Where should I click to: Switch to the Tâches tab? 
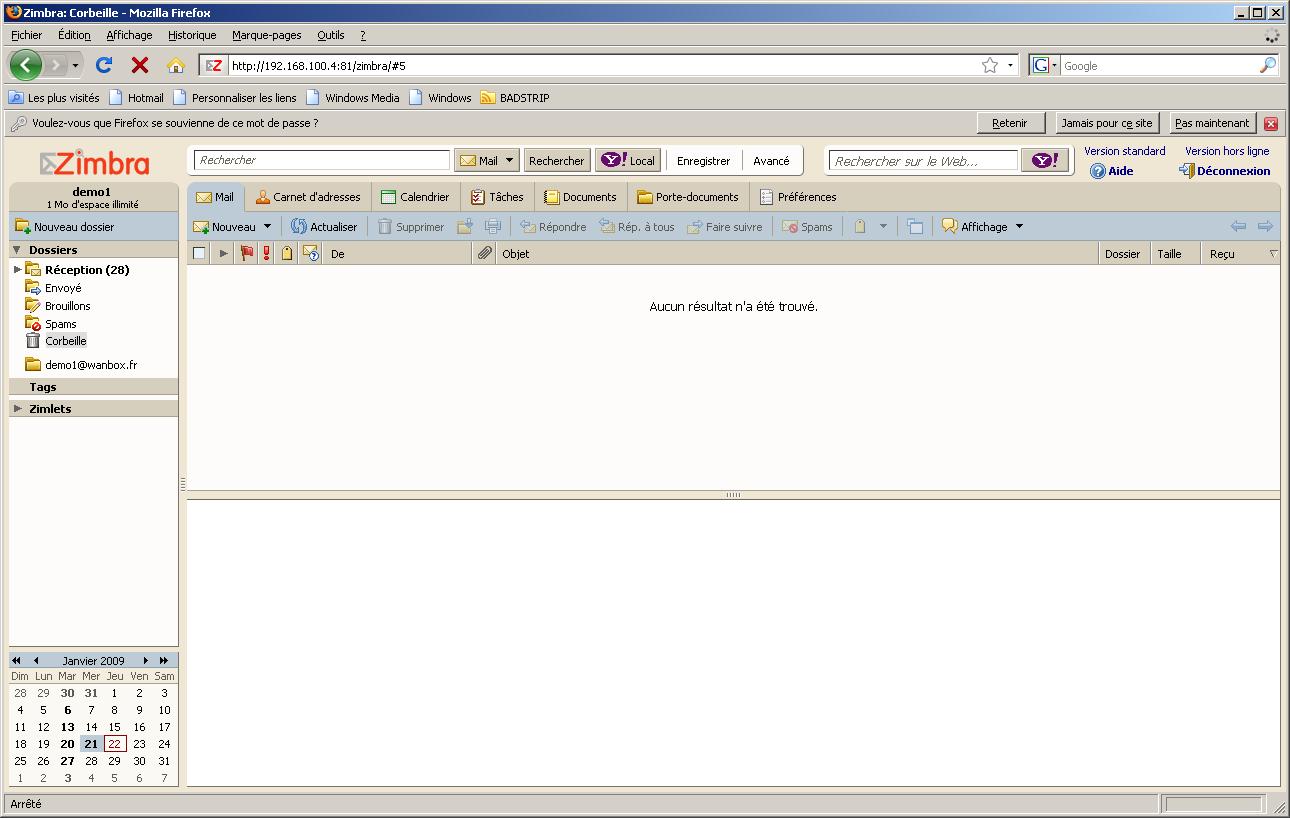tap(497, 197)
